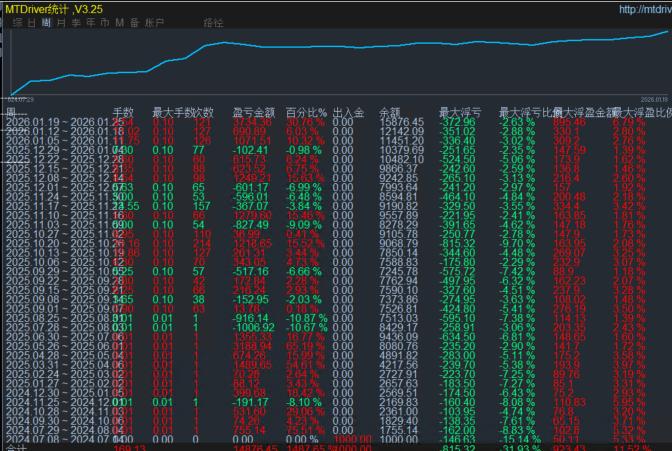672x451 pixels.
Task: Click the loss value -916.14
Action: click(250, 318)
